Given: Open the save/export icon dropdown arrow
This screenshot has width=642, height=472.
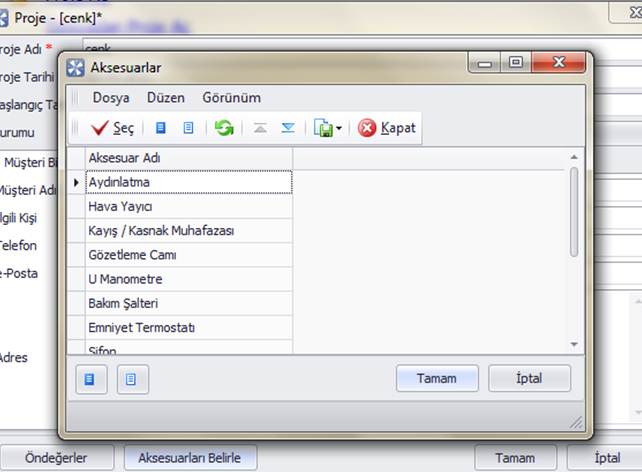Looking at the screenshot, I should coord(339,129).
